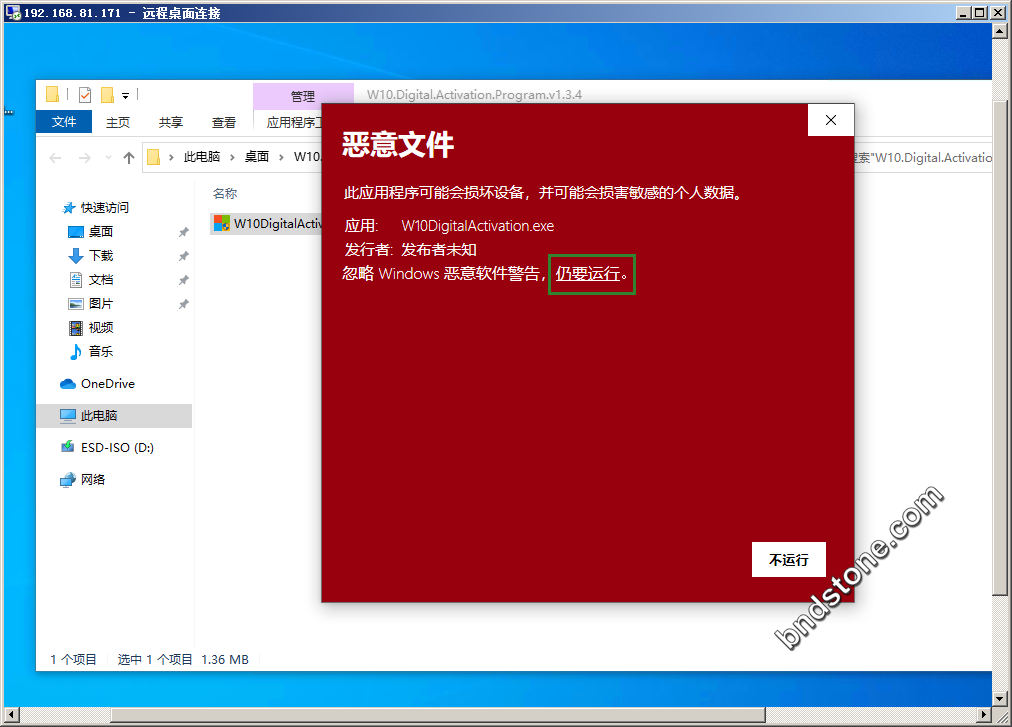Expand the recent locations chevron dropdown
The image size is (1012, 727).
[x=107, y=158]
